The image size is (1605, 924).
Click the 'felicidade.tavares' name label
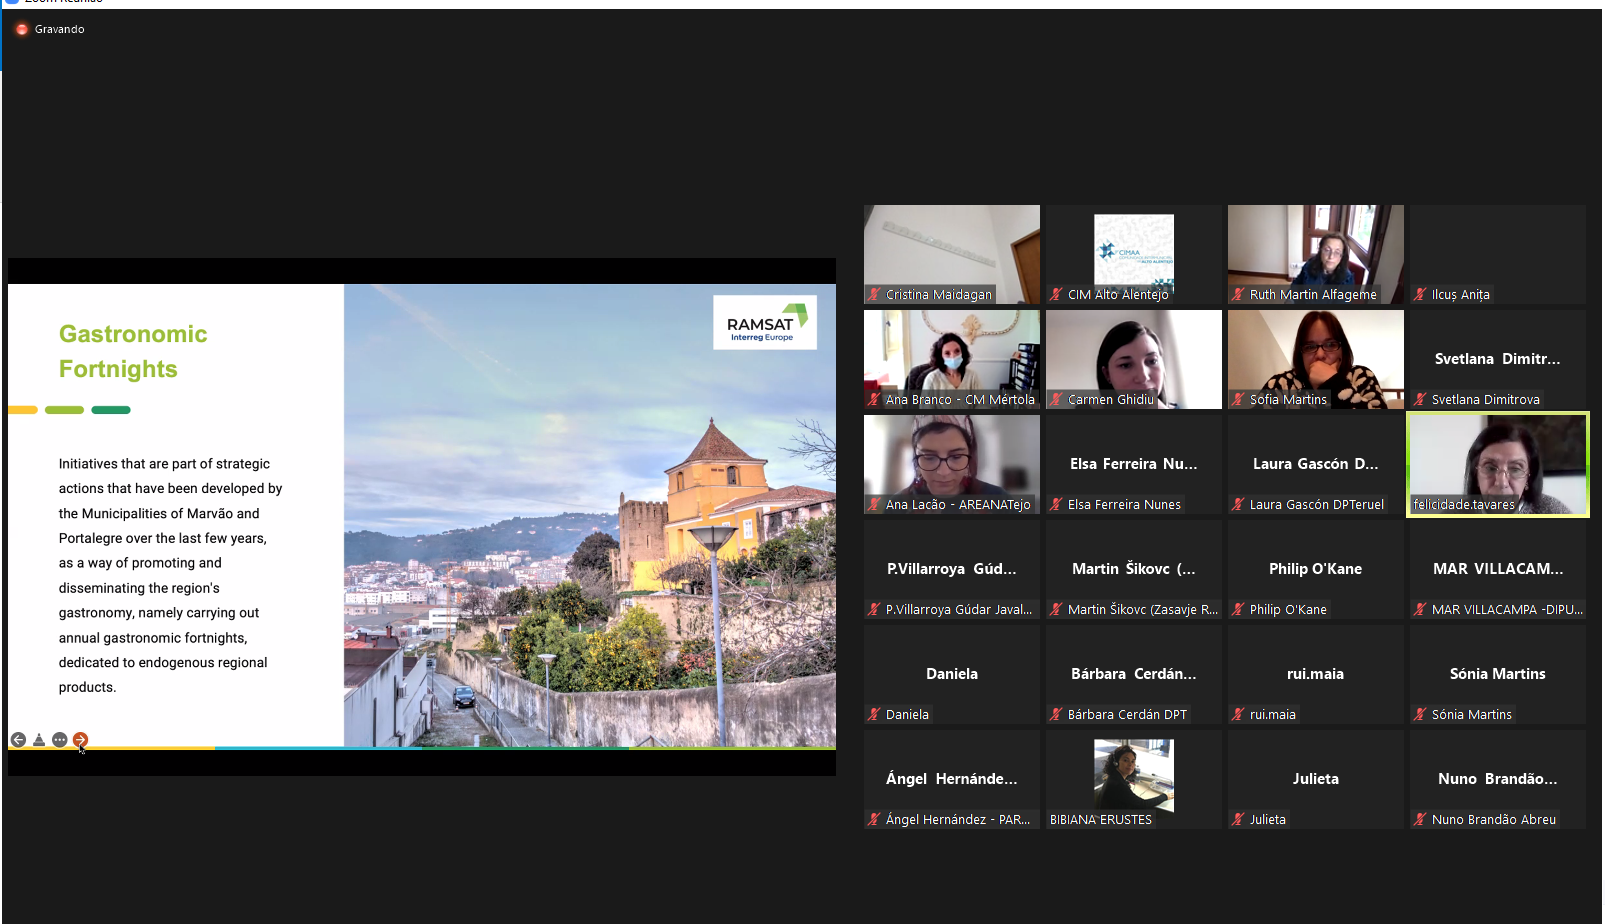coord(1464,504)
